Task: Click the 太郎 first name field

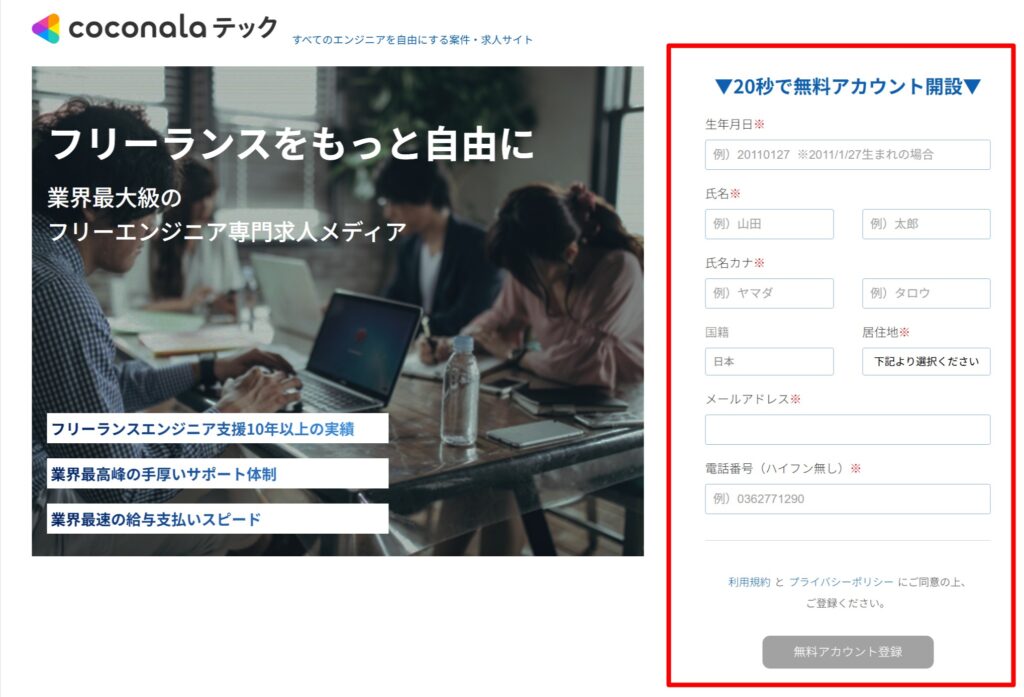Action: pyautogui.click(x=925, y=224)
